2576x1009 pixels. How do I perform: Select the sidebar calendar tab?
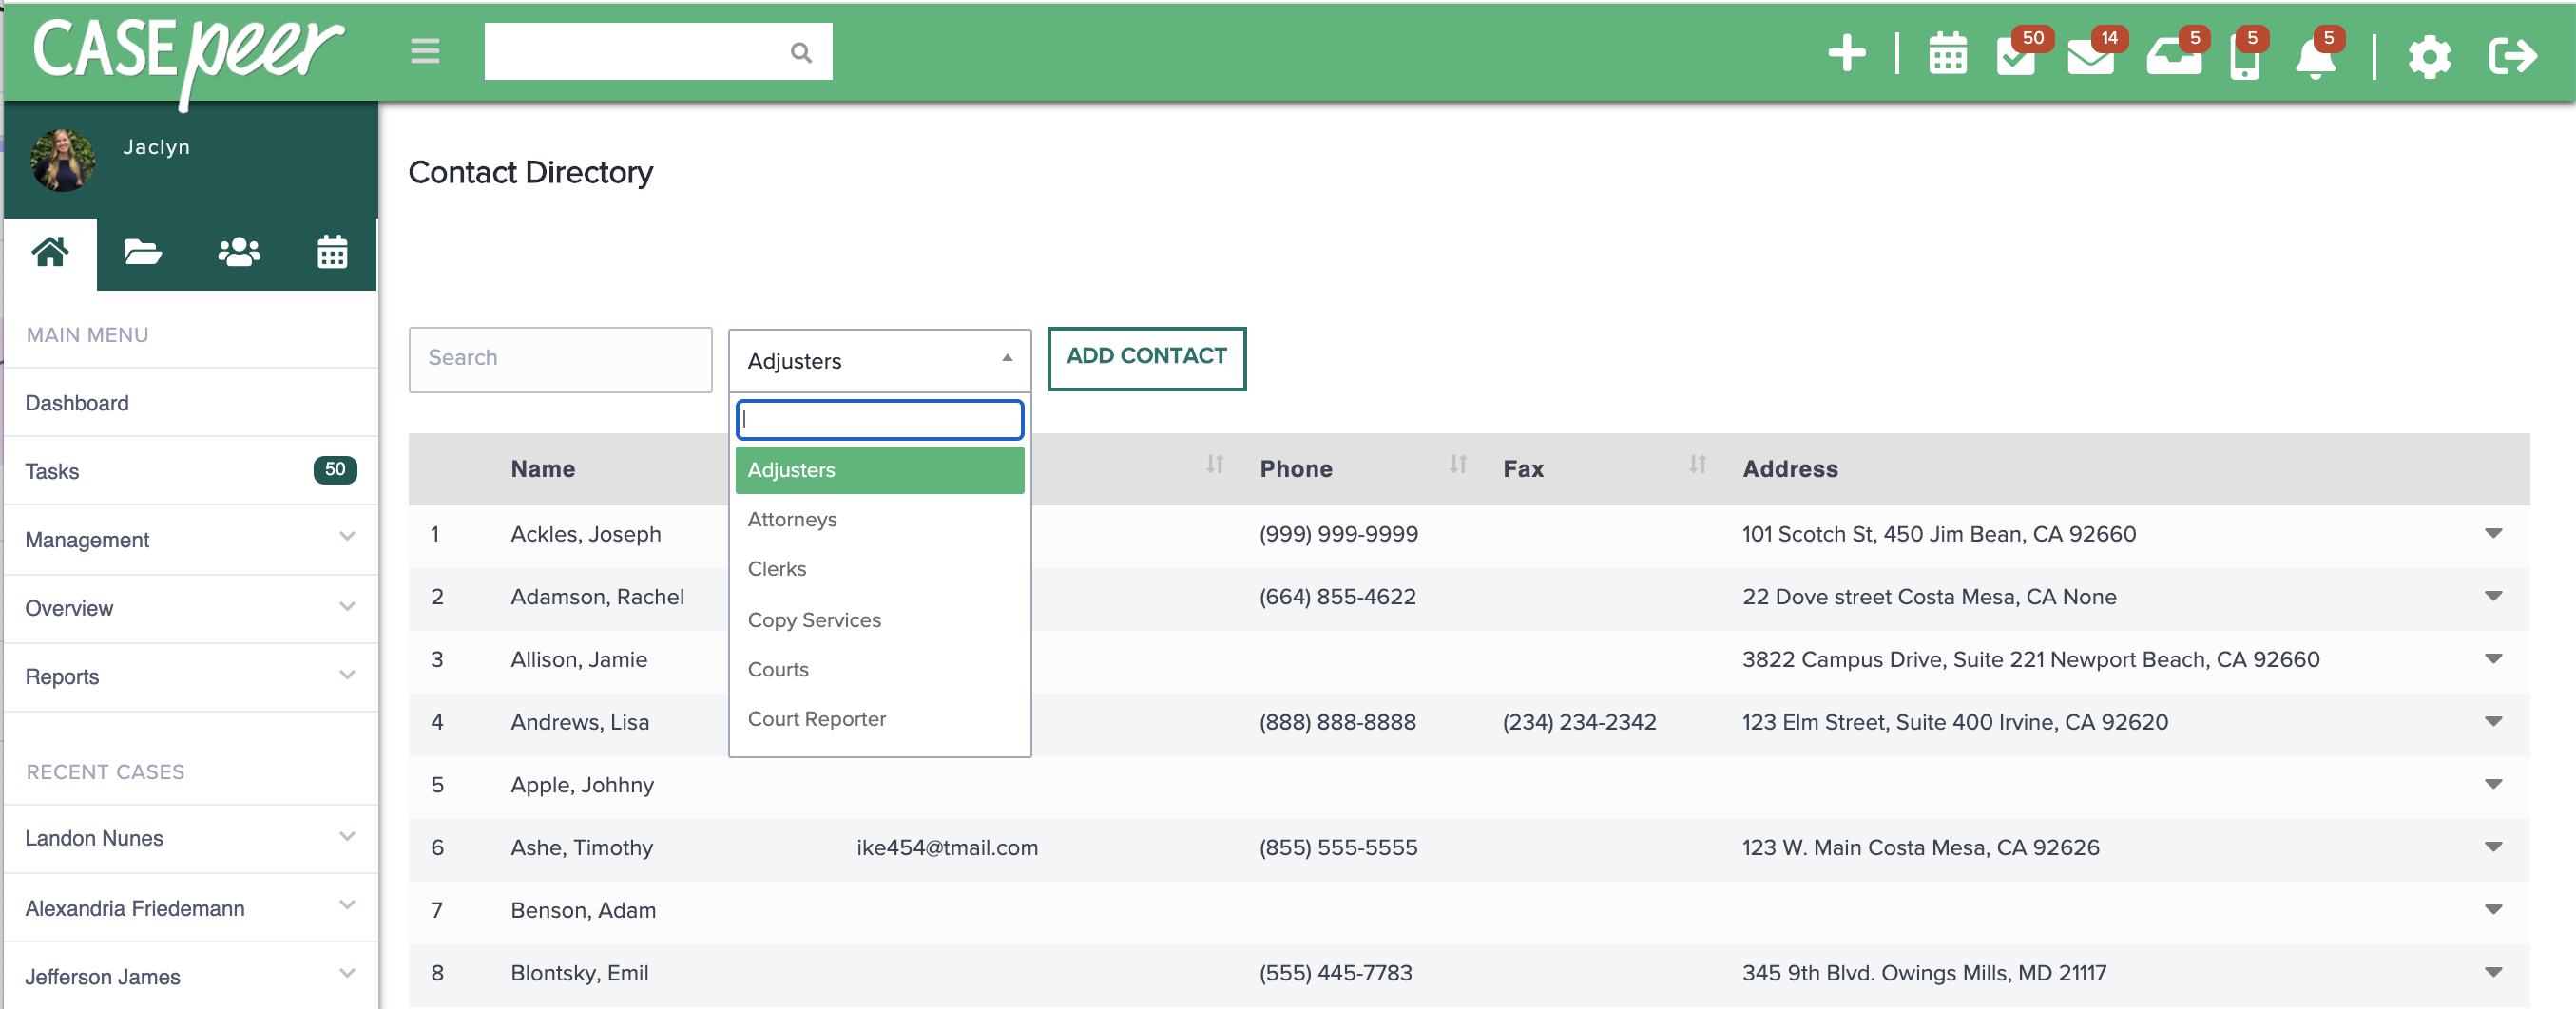click(x=332, y=253)
